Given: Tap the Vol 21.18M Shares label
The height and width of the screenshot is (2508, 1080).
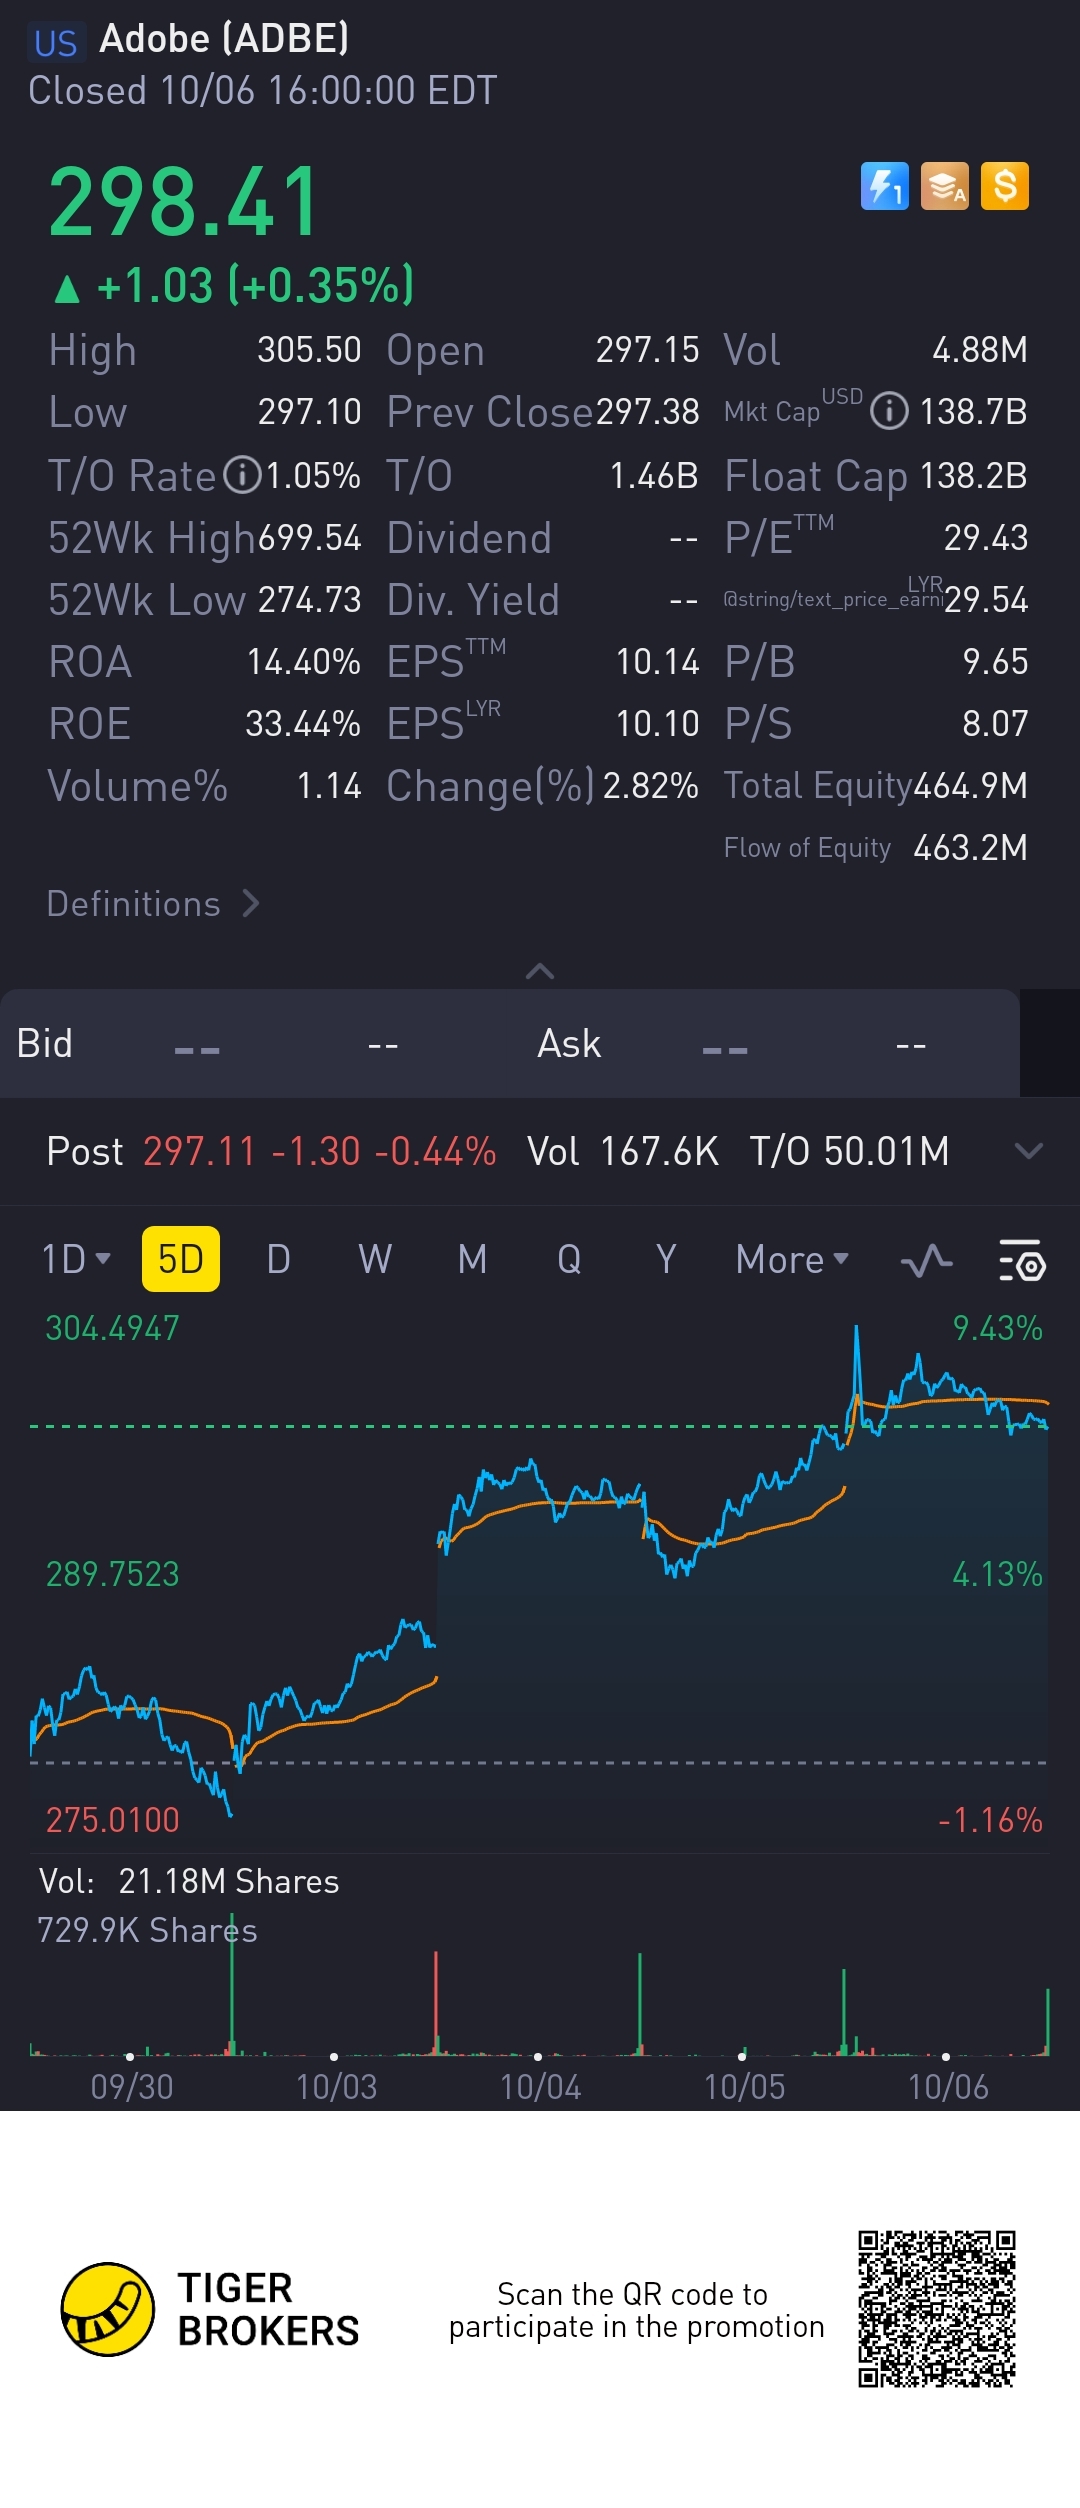Looking at the screenshot, I should coord(189,1881).
